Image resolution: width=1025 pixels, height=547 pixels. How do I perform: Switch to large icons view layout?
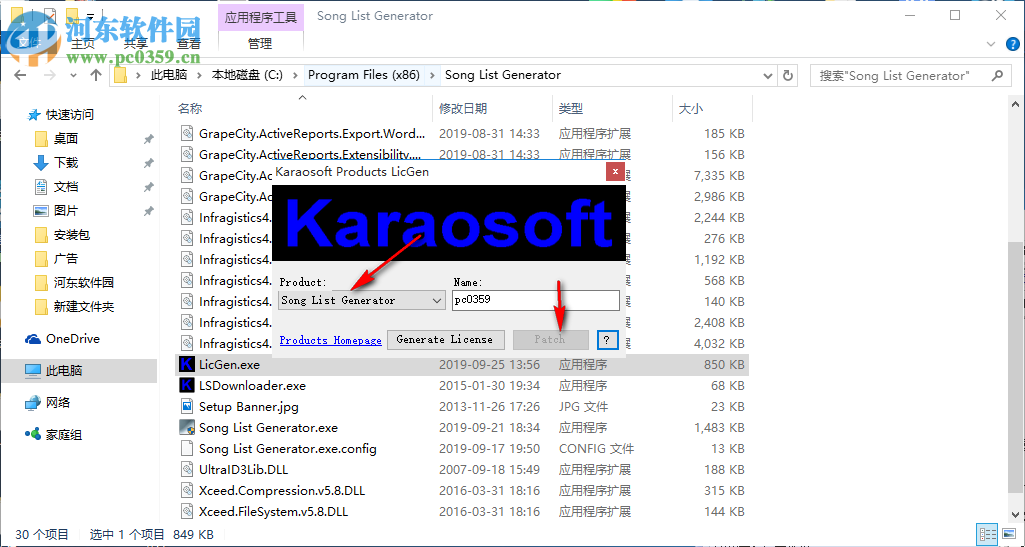(1007, 533)
